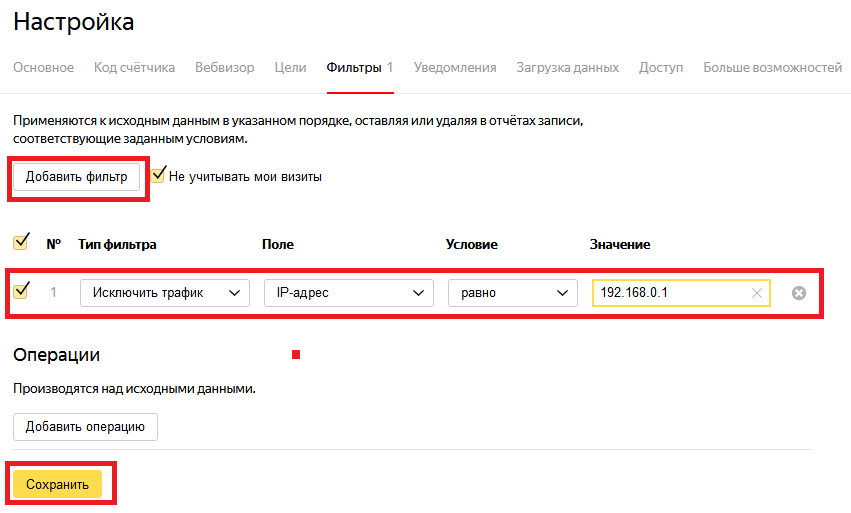
Task: Click the 'Добавить фильтр' button
Action: click(x=77, y=177)
